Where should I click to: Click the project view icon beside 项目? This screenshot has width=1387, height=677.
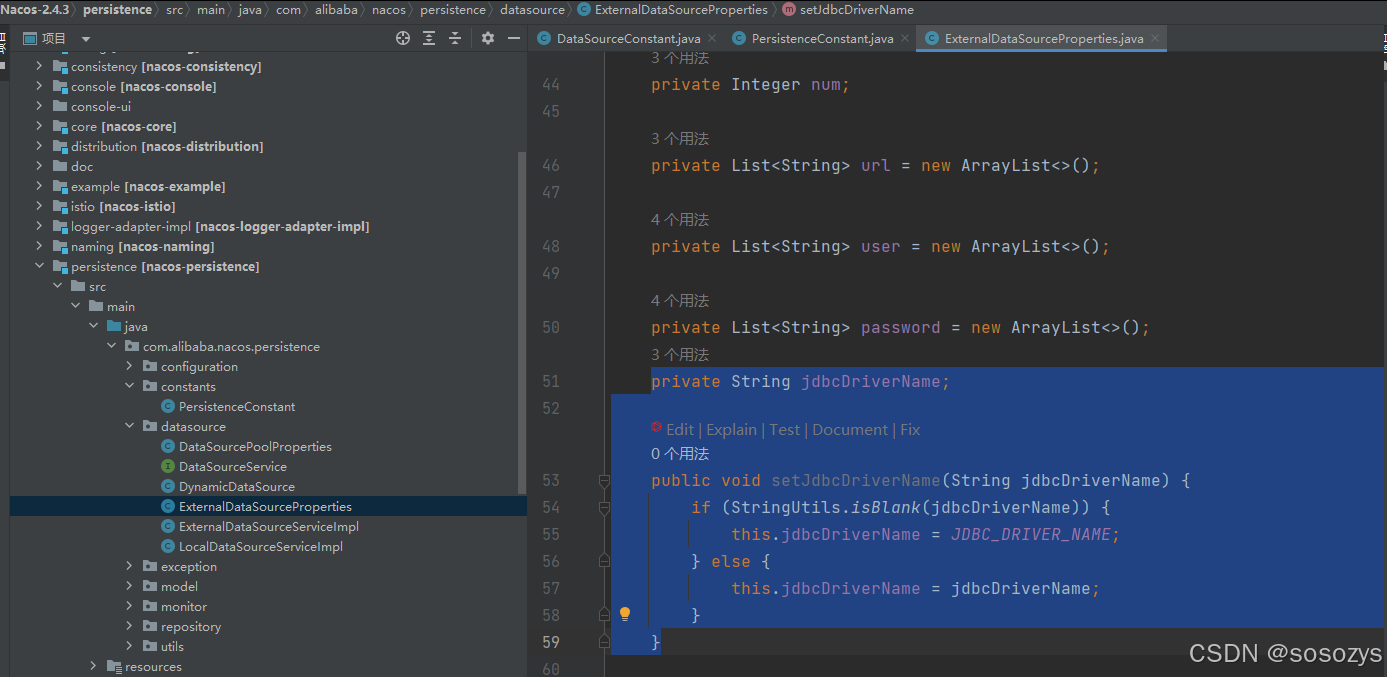click(x=30, y=38)
